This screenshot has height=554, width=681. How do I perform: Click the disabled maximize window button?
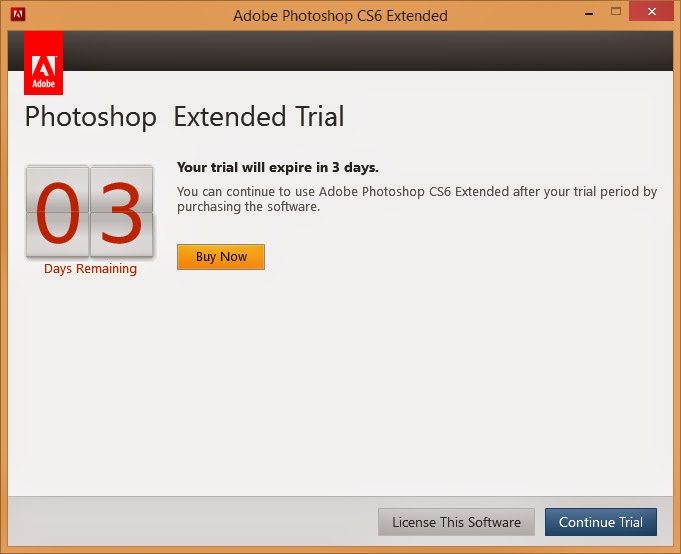[616, 12]
